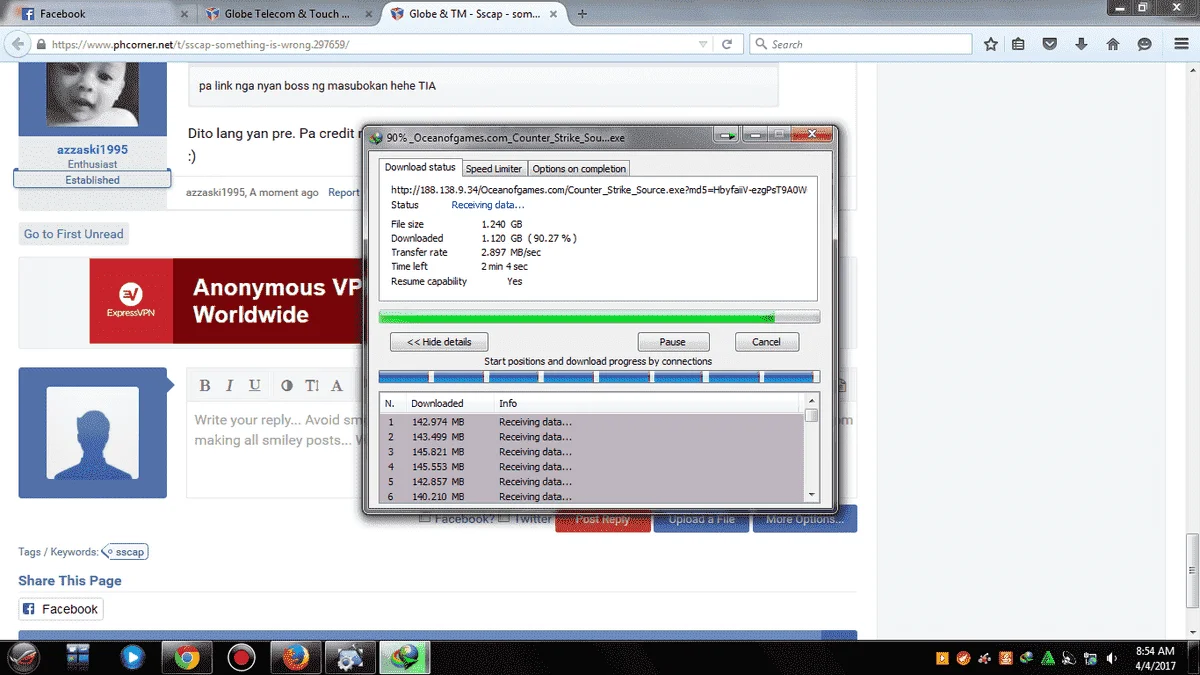This screenshot has height=675, width=1200.
Task: Switch to Globe Telecom & Touch browser tab
Action: (x=288, y=14)
